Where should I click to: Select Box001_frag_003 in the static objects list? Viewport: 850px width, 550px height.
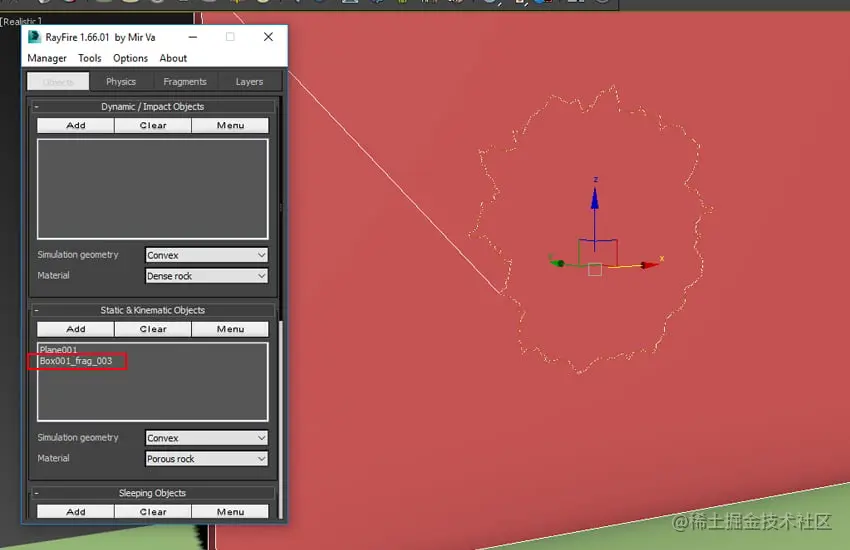click(76, 361)
